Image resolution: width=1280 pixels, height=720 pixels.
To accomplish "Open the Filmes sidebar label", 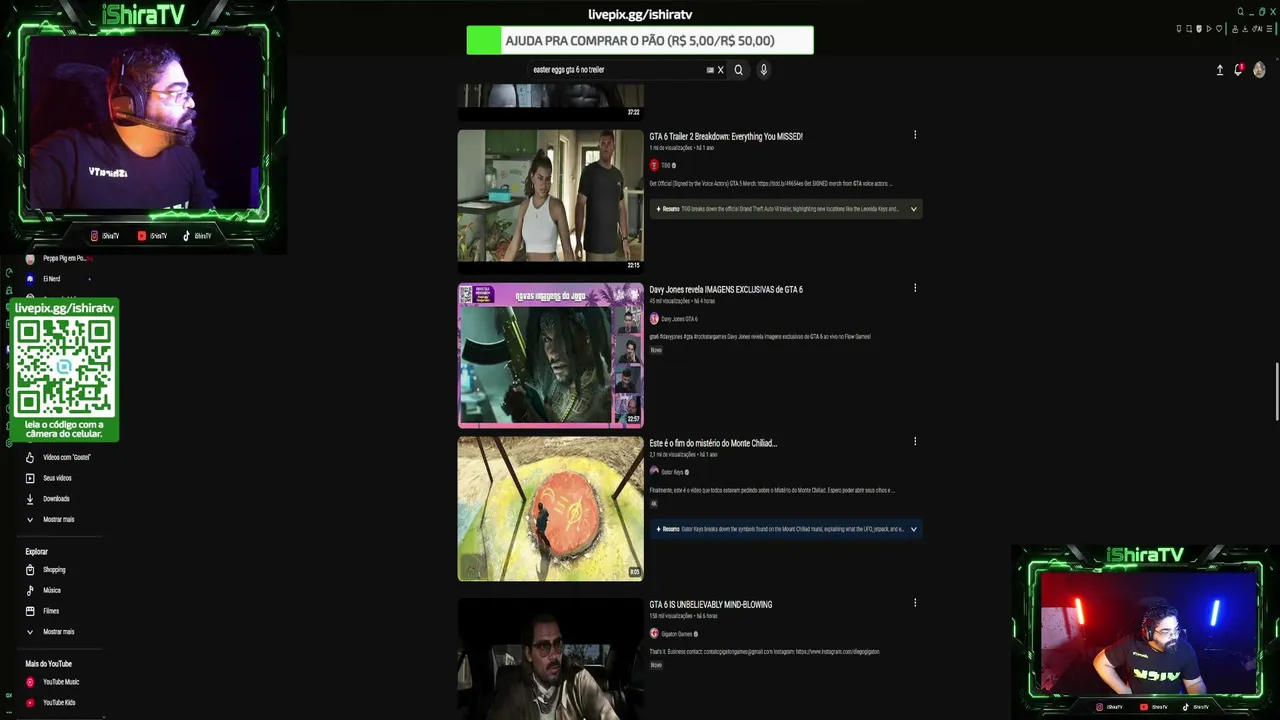I will 51,611.
